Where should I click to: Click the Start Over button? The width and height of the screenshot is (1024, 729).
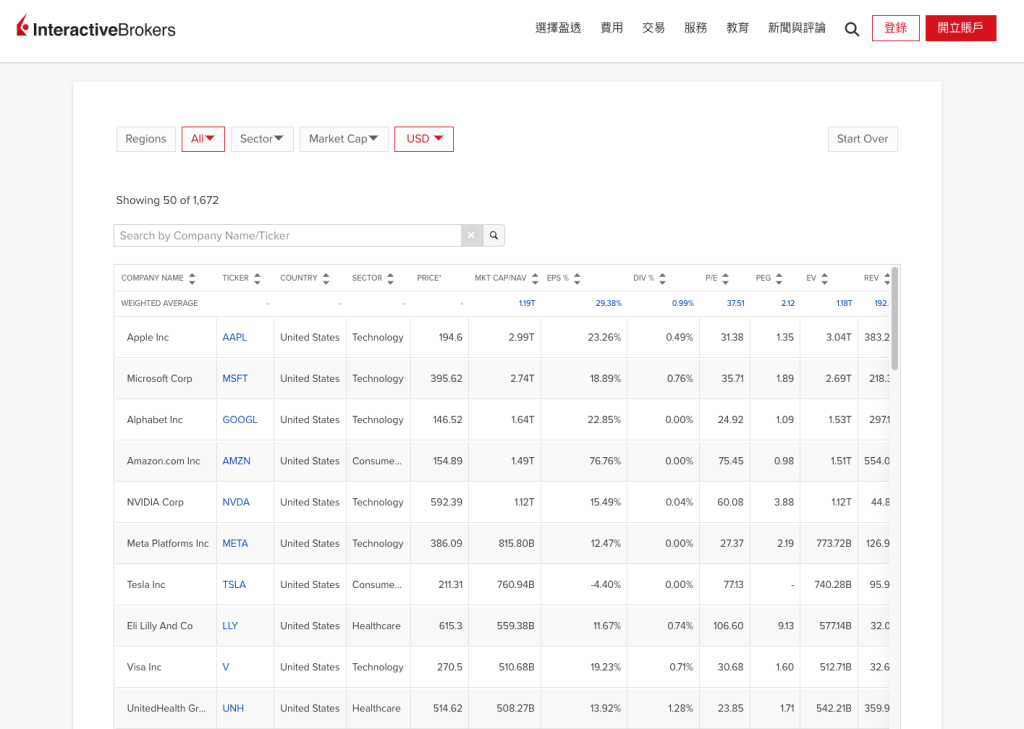[x=862, y=139]
